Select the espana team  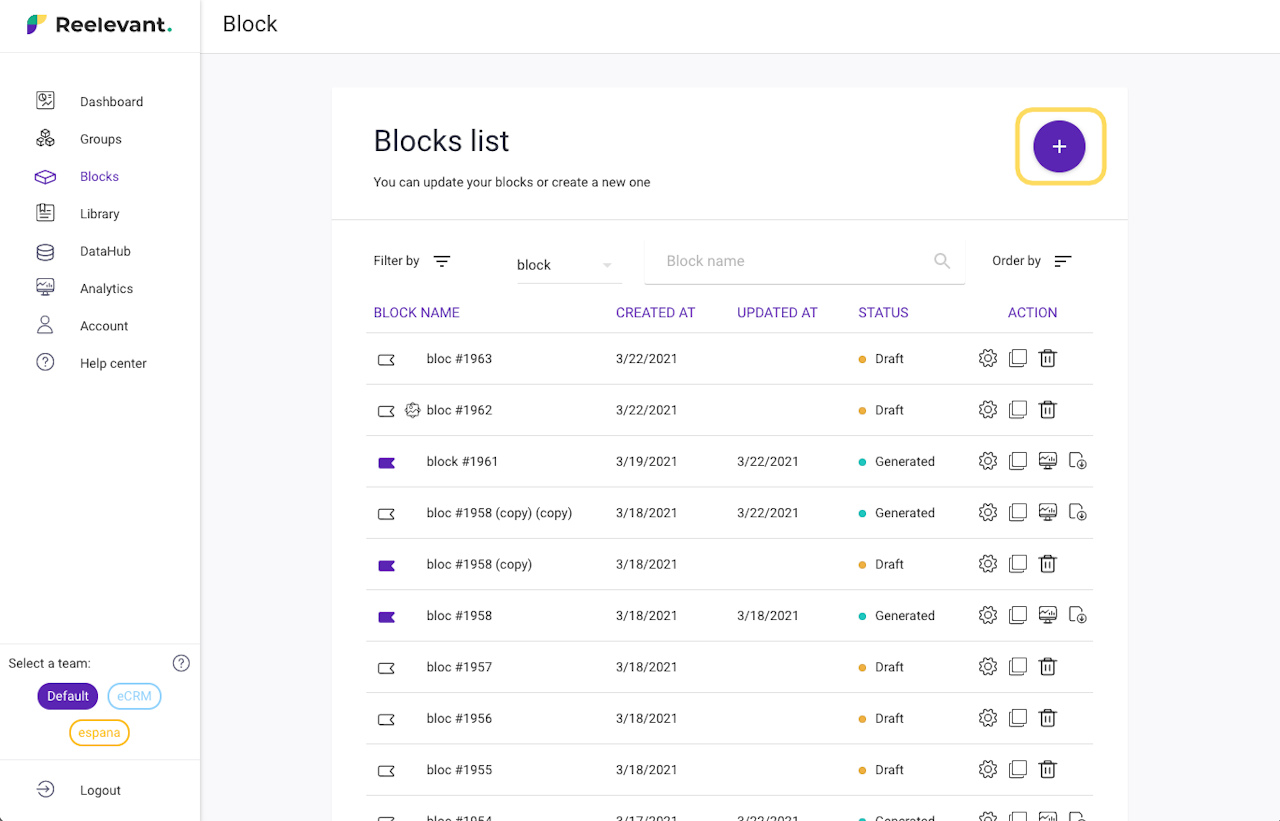[99, 733]
